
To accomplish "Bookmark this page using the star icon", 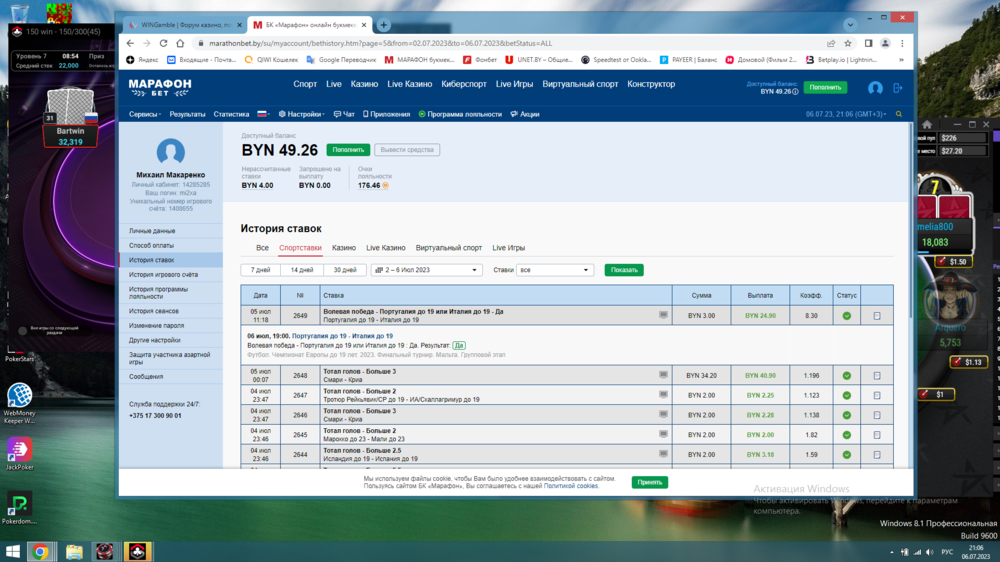I will click(x=848, y=44).
